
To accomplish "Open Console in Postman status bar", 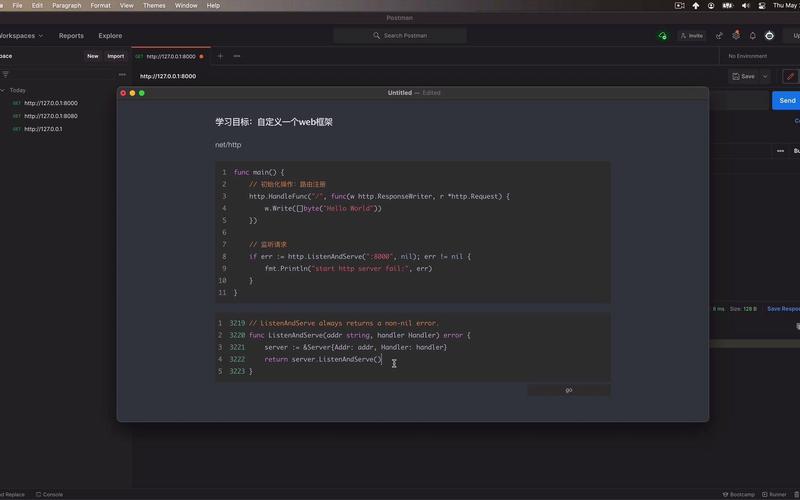I will [49, 494].
